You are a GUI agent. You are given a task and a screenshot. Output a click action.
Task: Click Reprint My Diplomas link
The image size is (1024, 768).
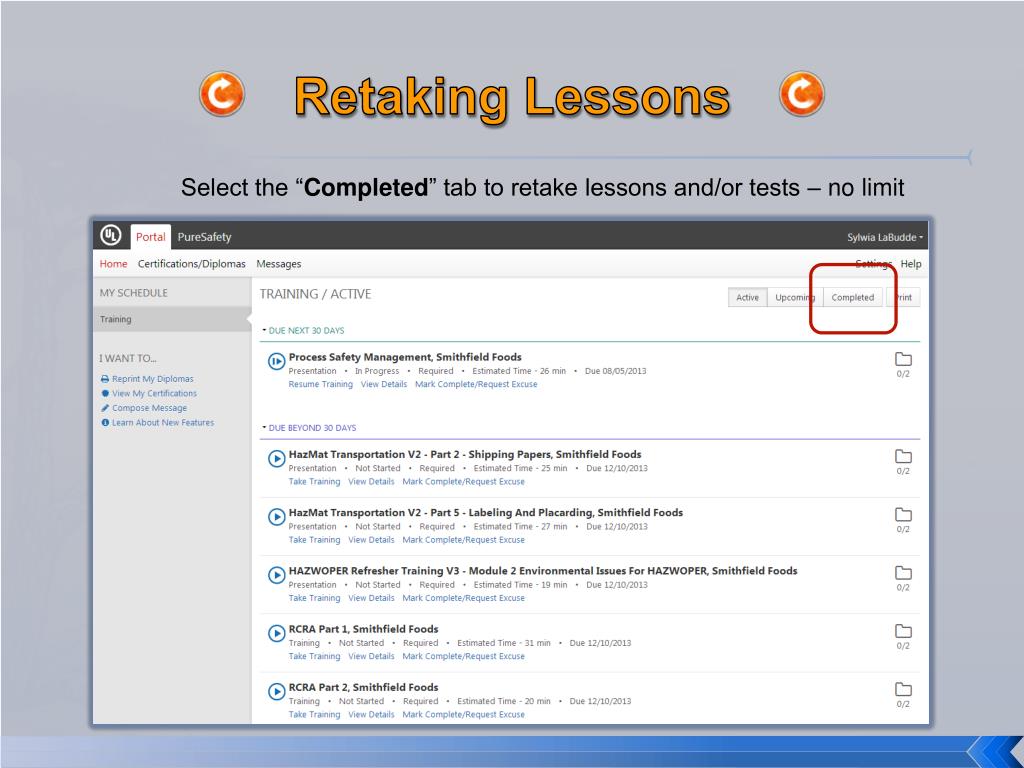(x=153, y=379)
